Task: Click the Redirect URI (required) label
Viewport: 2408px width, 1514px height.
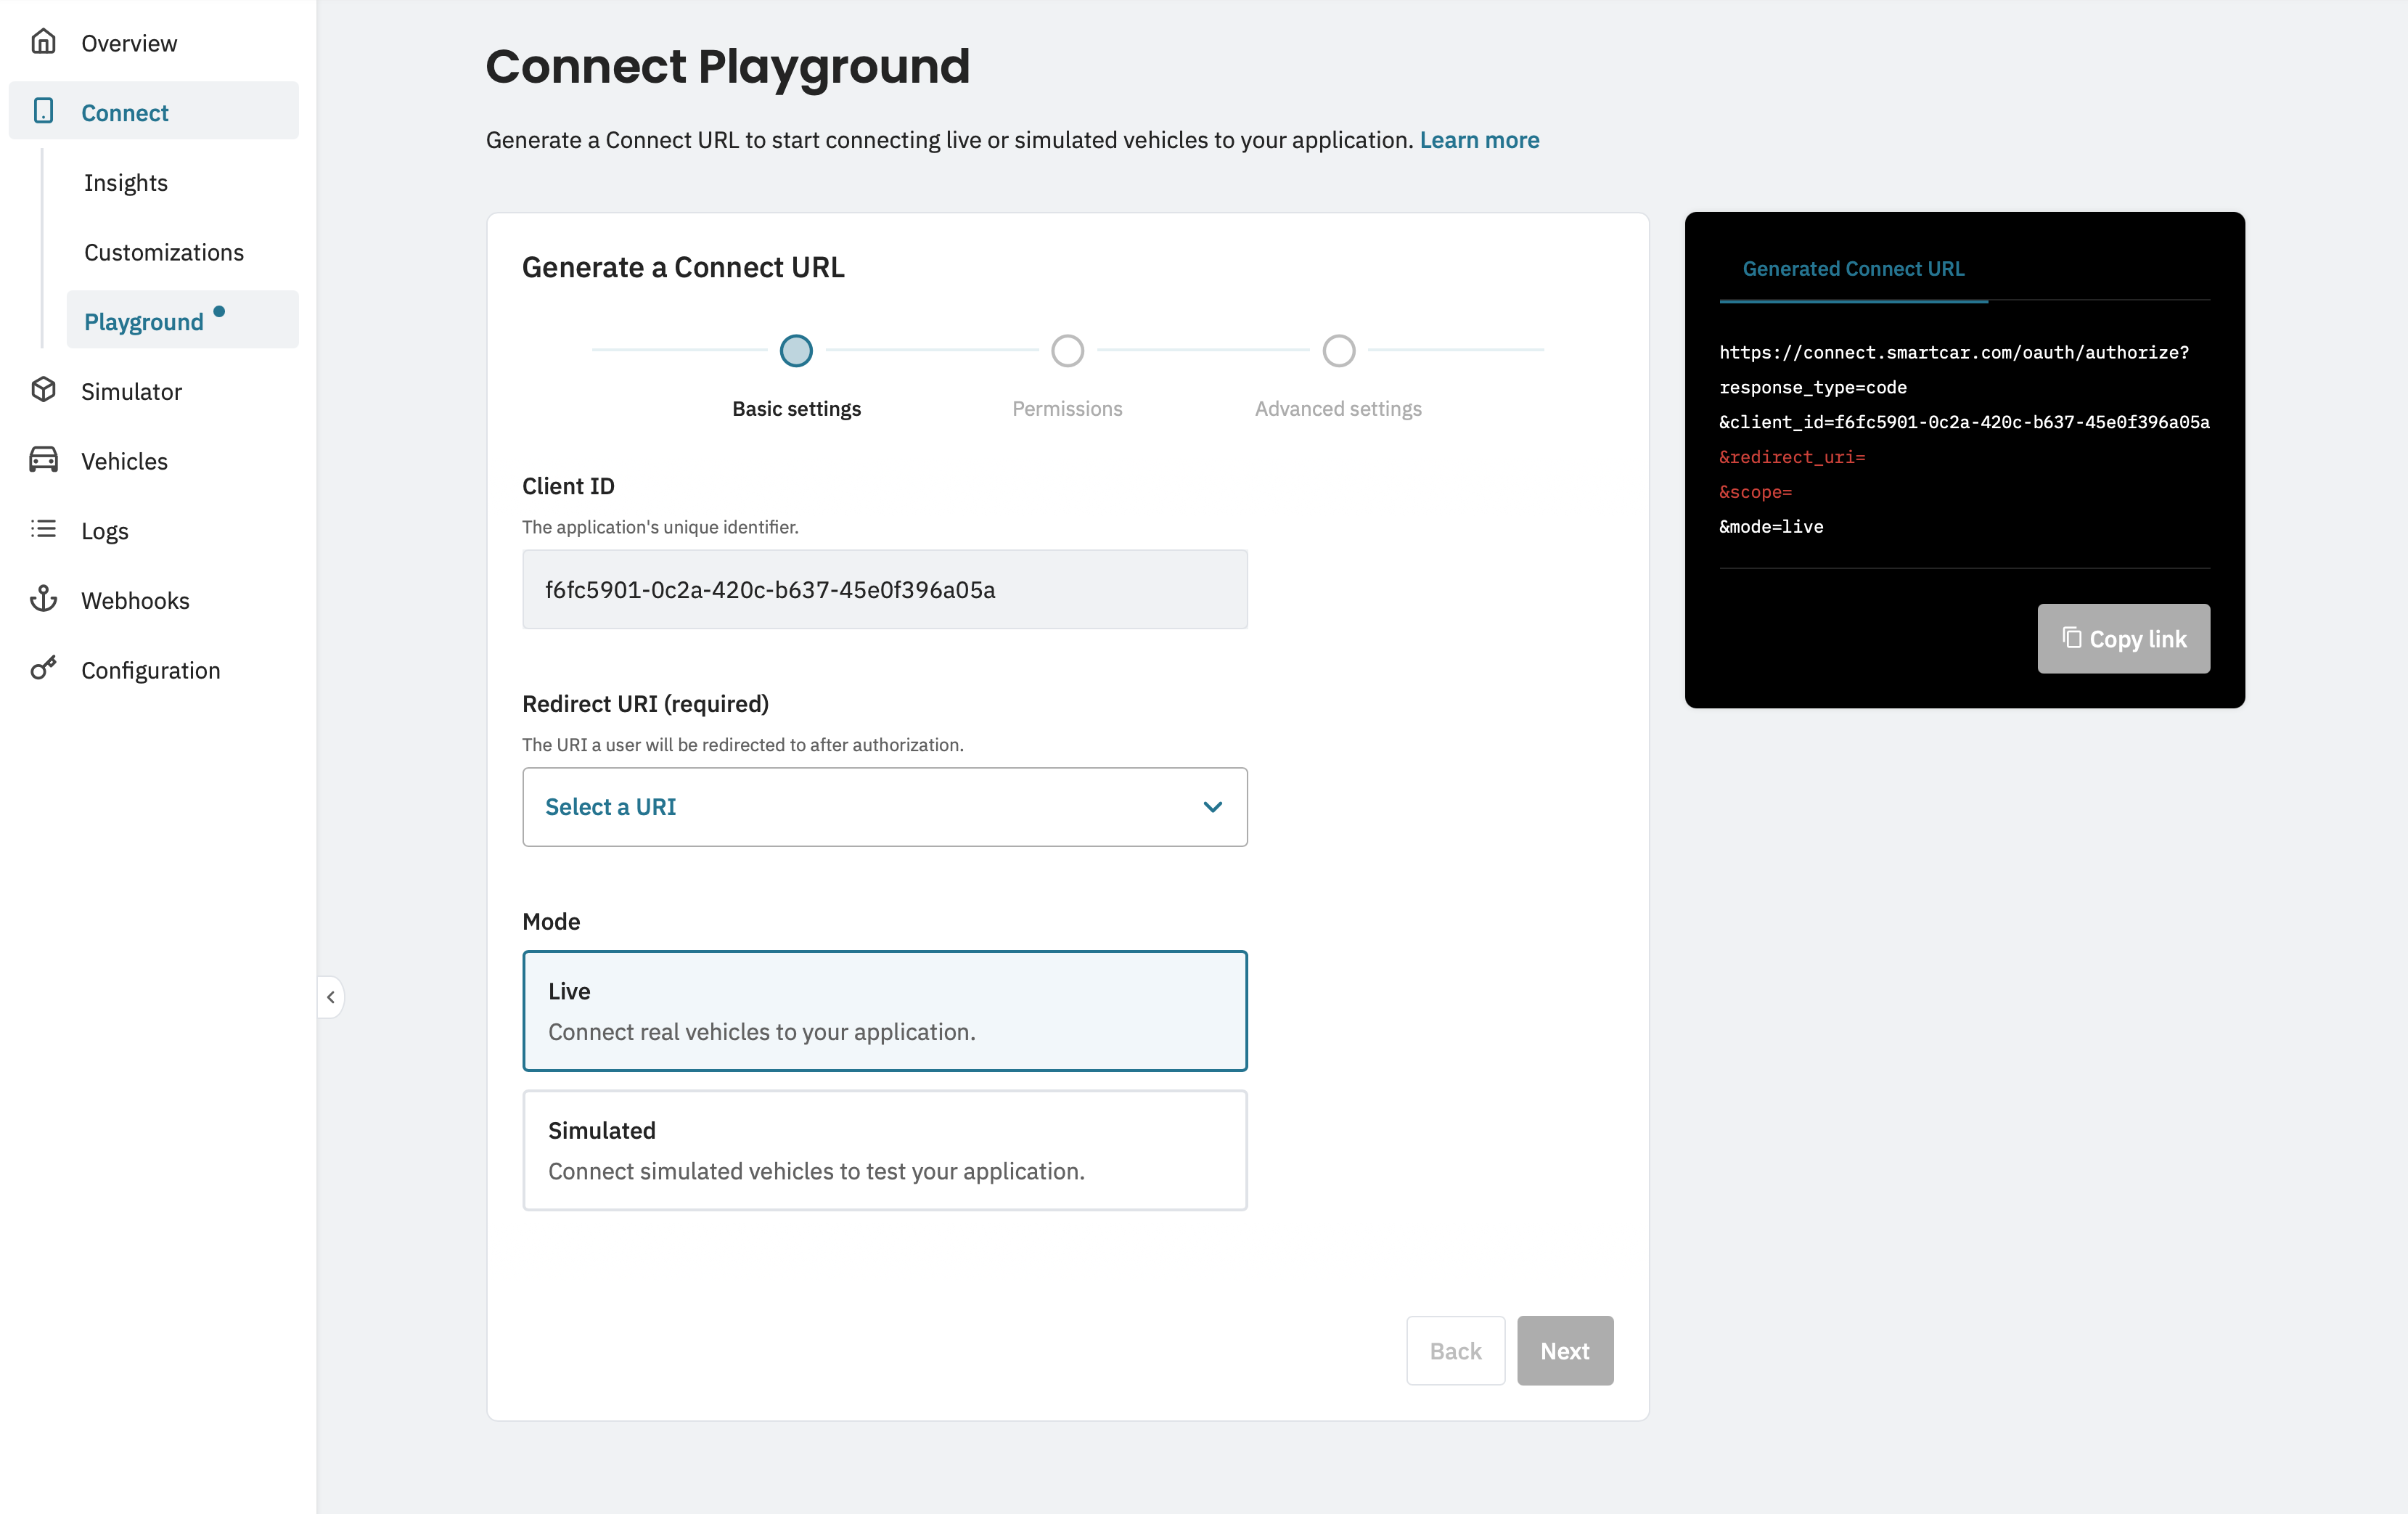Action: tap(645, 703)
